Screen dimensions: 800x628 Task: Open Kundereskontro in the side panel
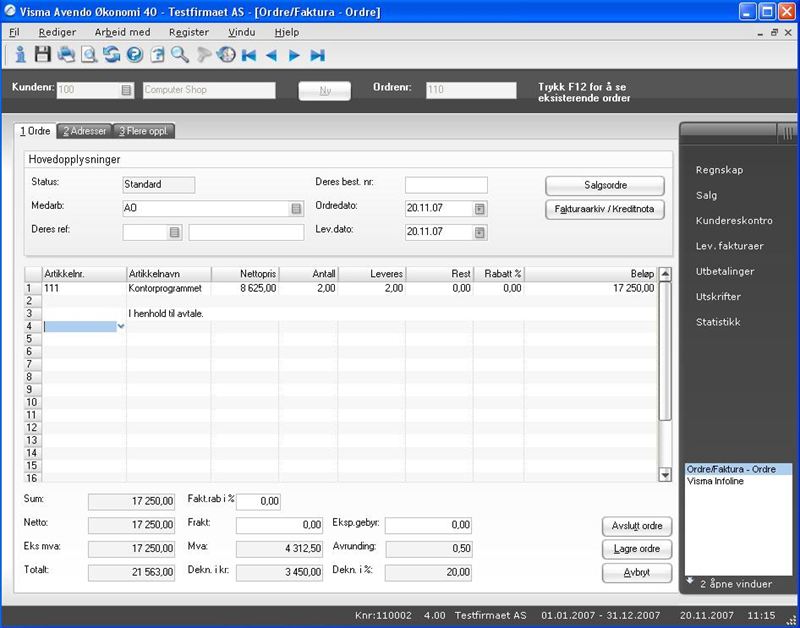[733, 220]
